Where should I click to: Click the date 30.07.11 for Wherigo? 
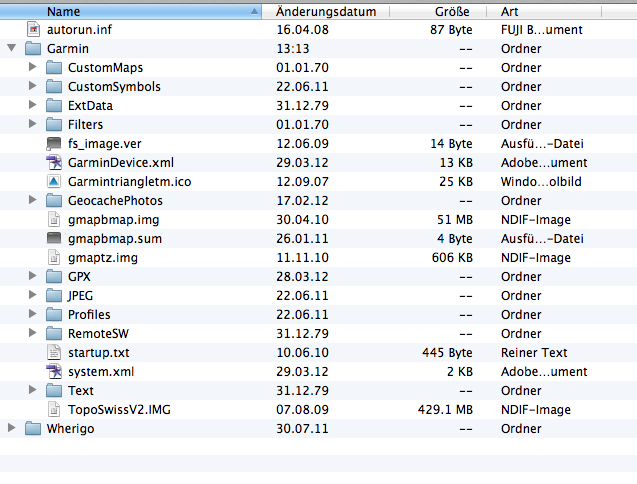(x=302, y=429)
